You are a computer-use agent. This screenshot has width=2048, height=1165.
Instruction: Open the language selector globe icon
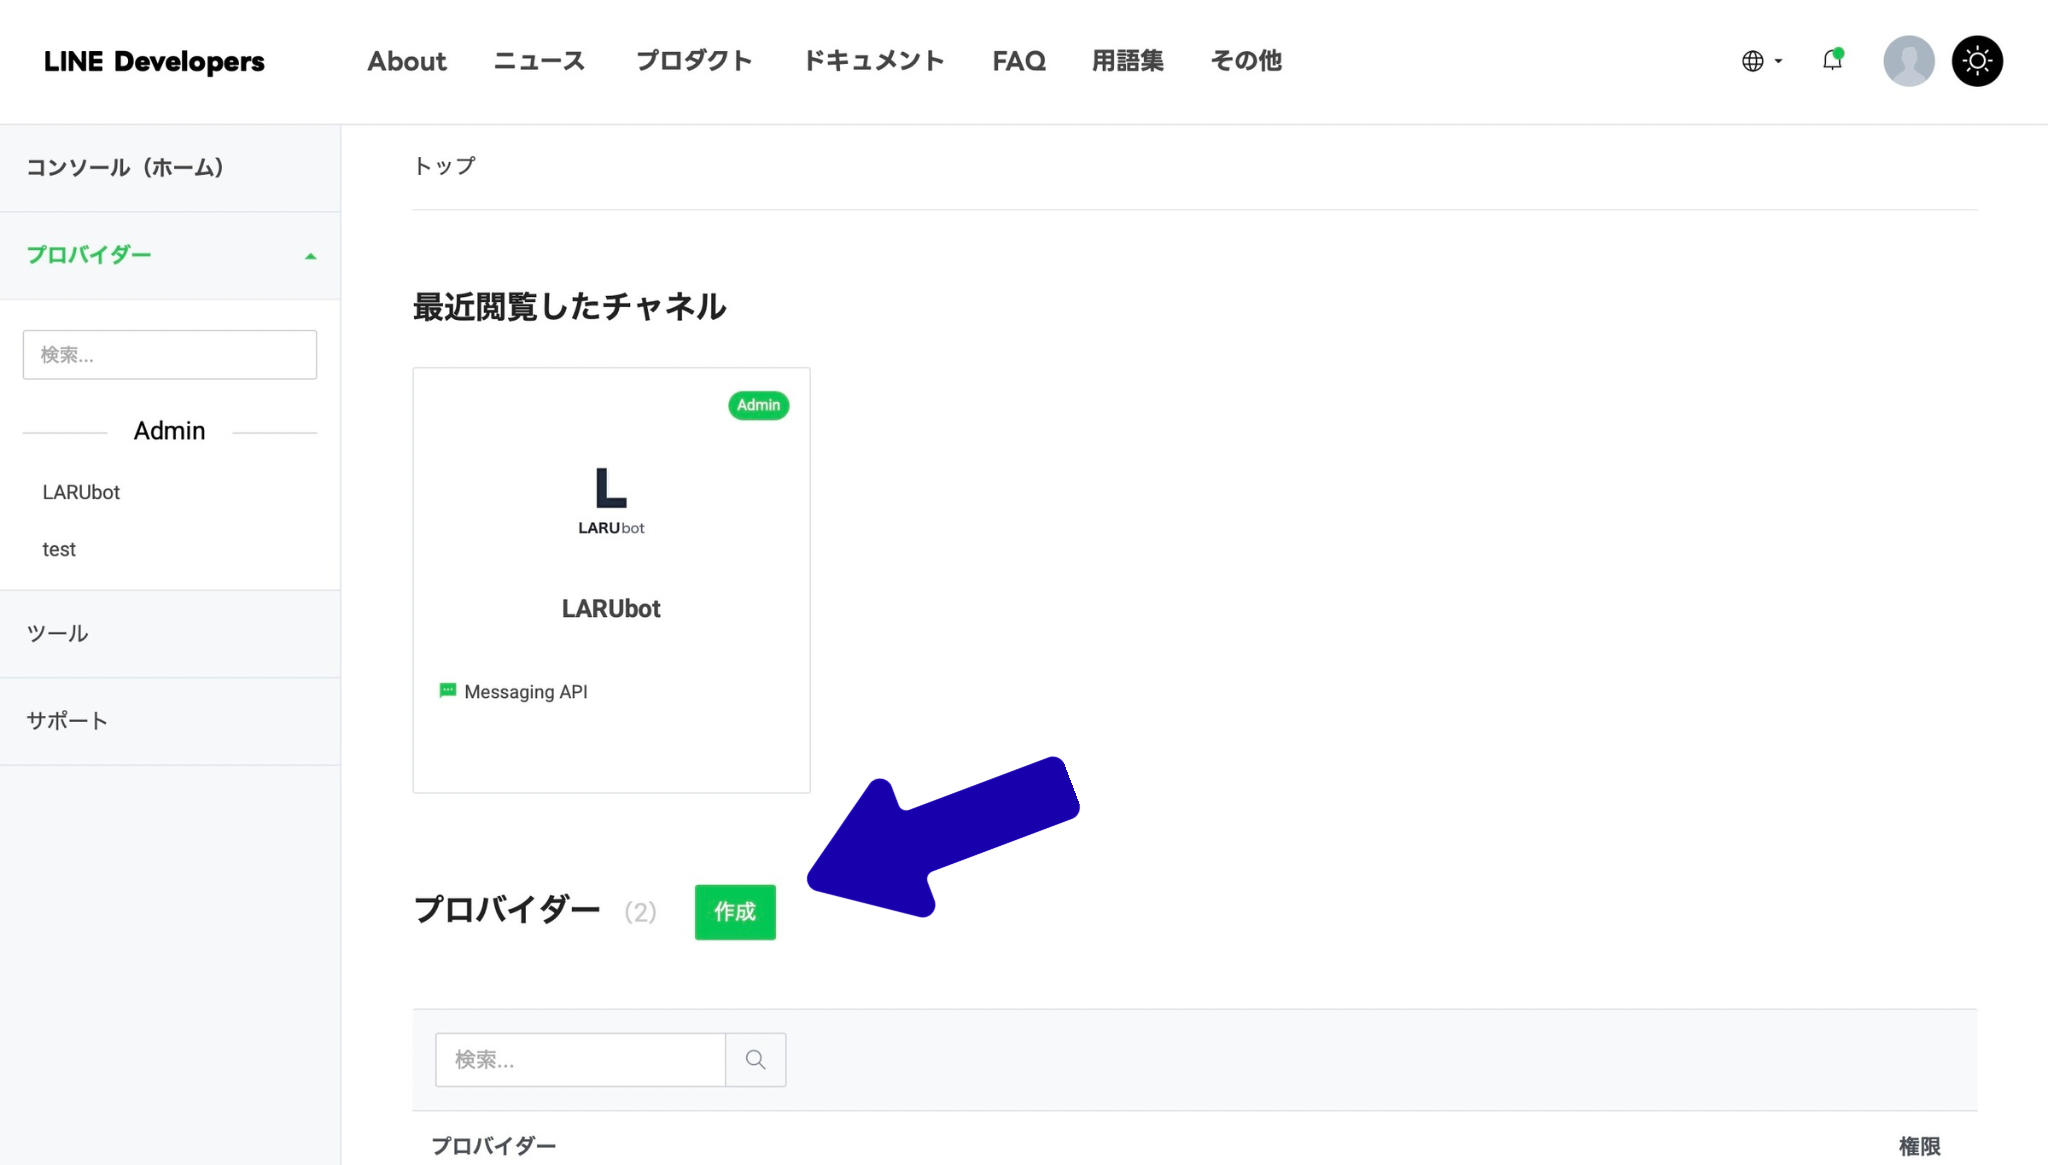pyautogui.click(x=1752, y=61)
